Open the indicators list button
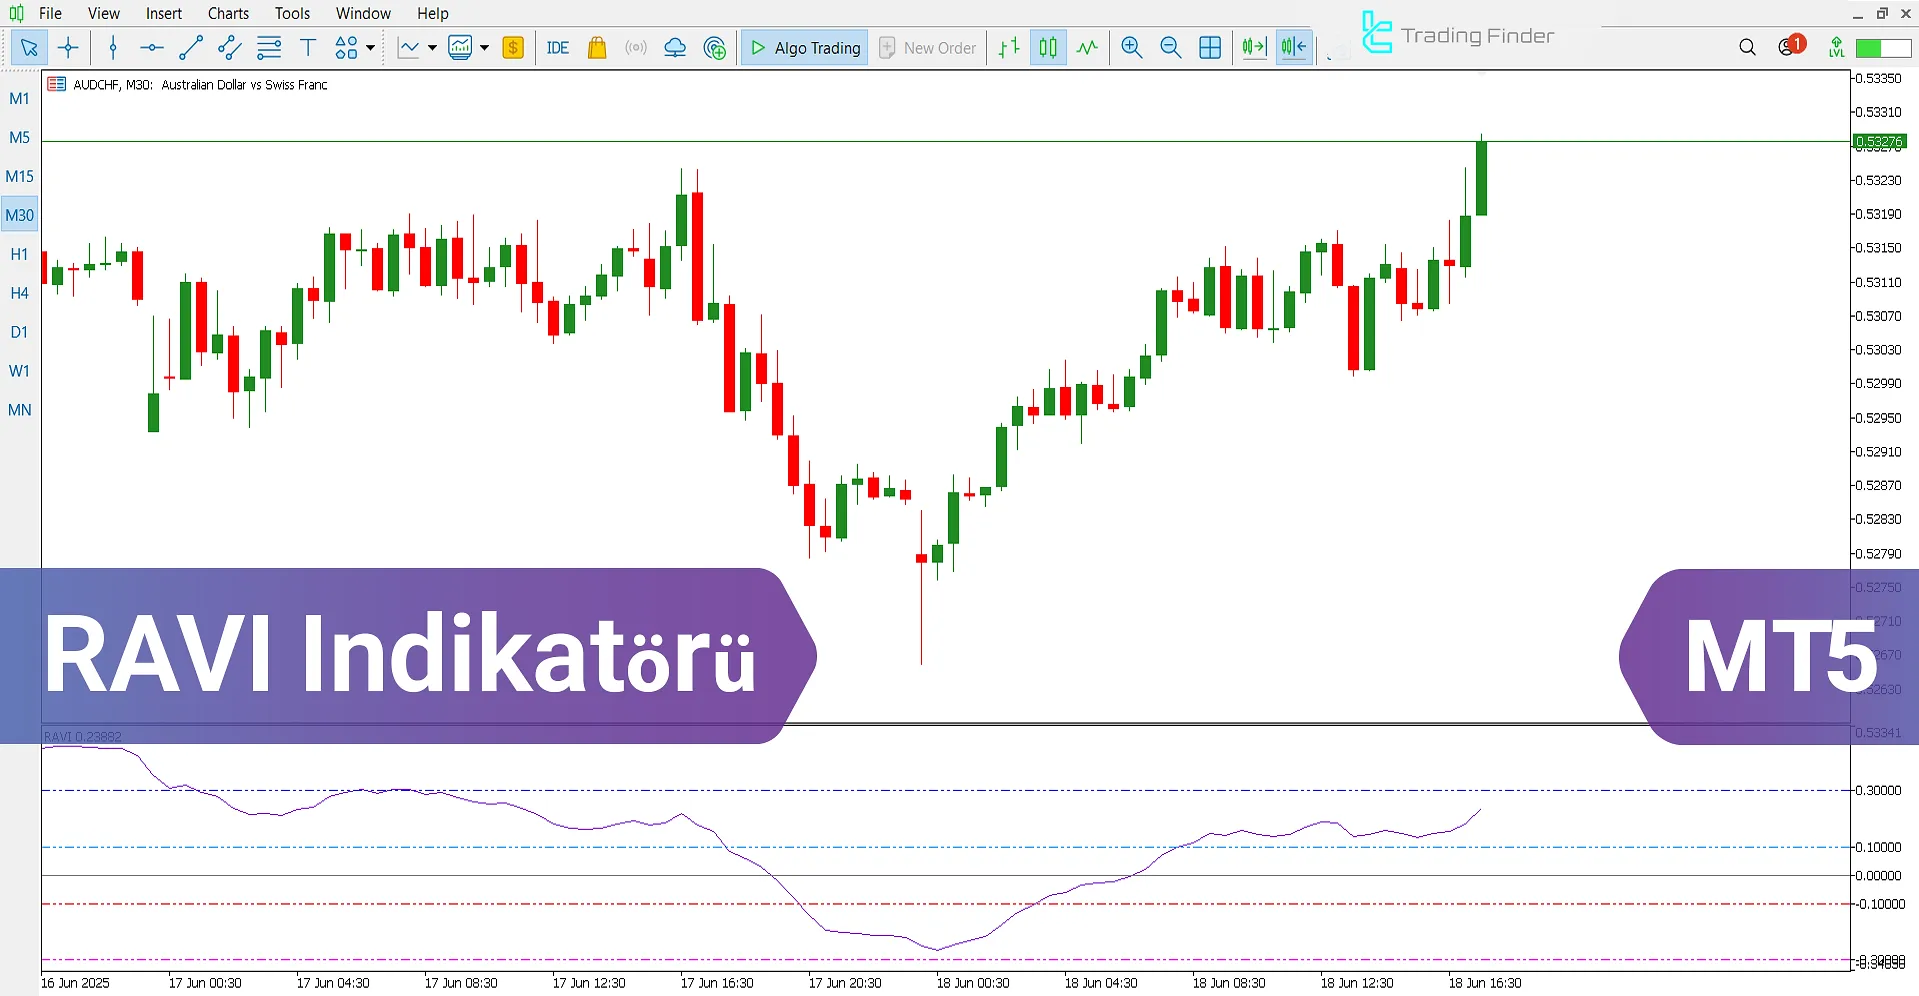This screenshot has width=1919, height=996. [x=408, y=48]
